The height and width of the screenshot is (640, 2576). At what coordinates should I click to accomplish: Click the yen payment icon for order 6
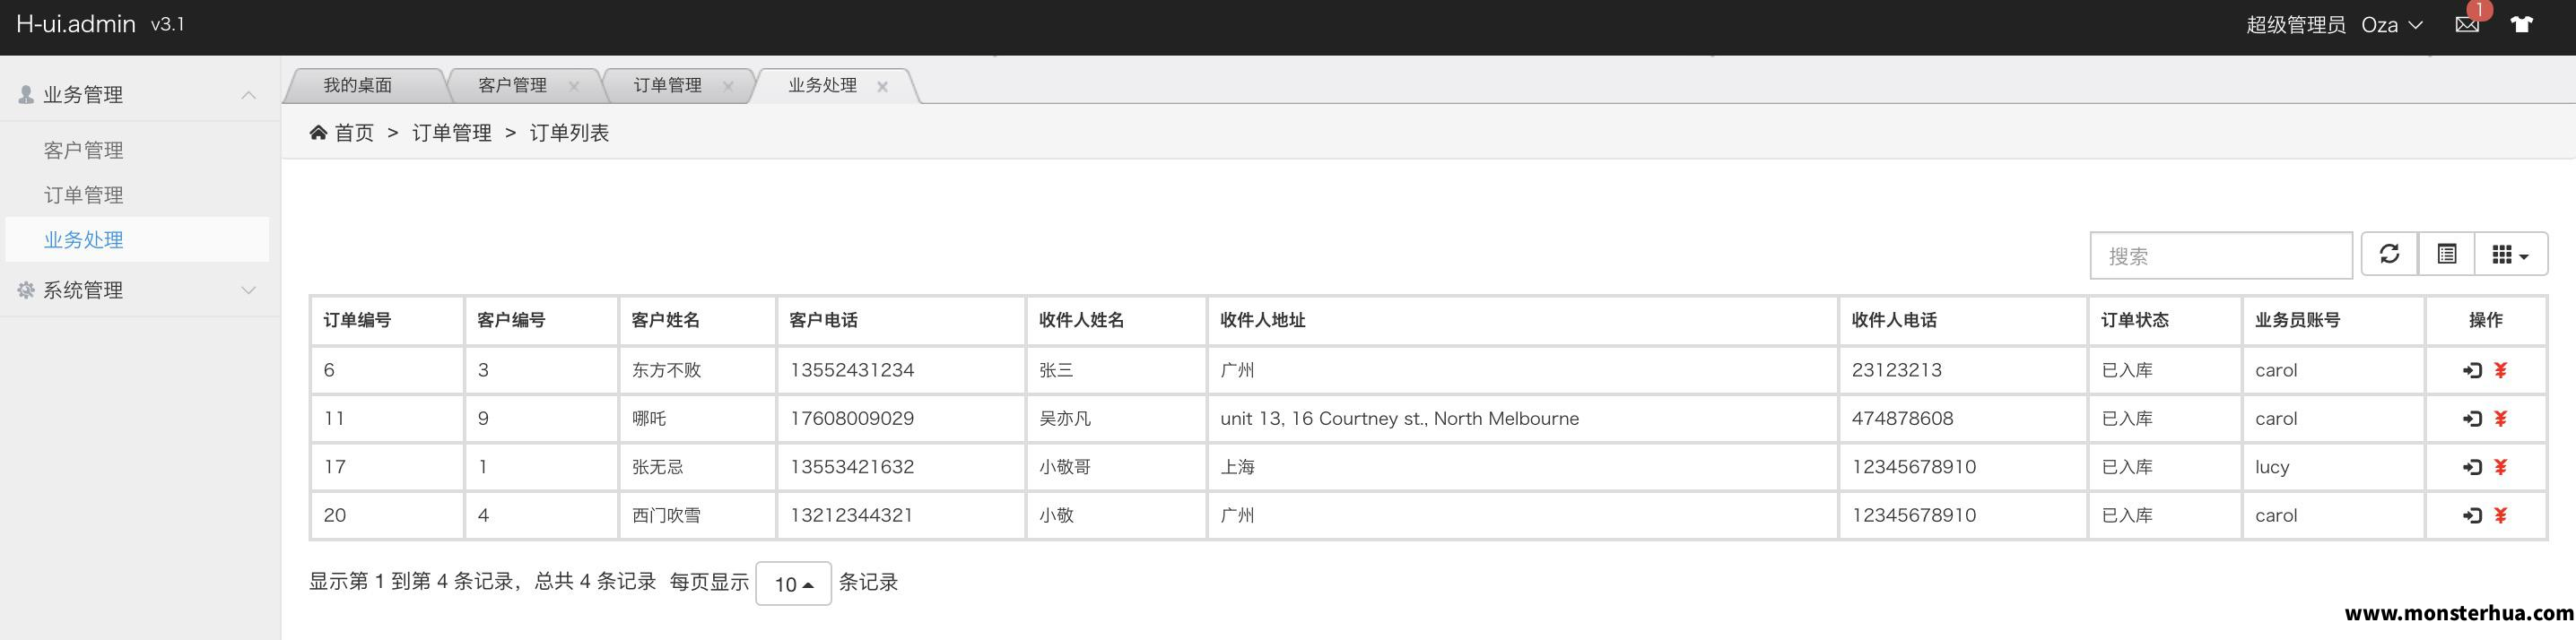click(2500, 371)
